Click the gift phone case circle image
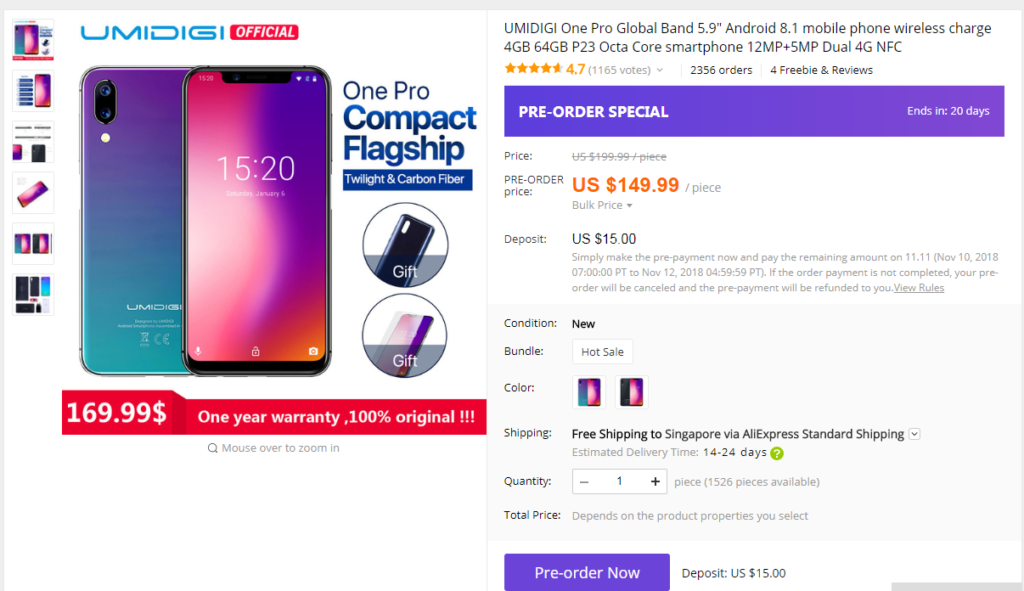The height and width of the screenshot is (591, 1024). coord(404,245)
